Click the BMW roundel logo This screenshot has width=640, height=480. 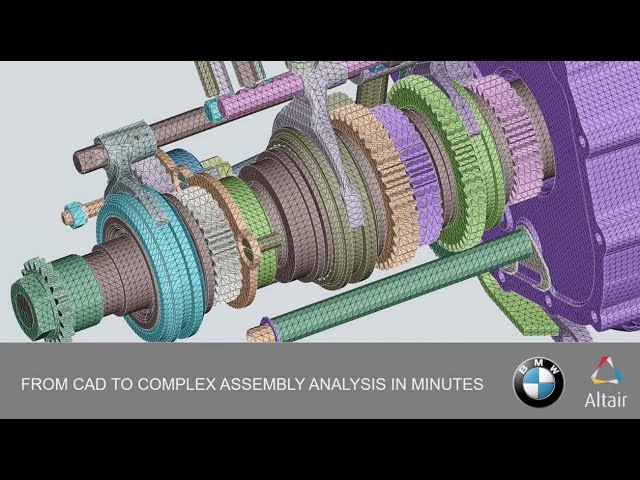tap(538, 382)
